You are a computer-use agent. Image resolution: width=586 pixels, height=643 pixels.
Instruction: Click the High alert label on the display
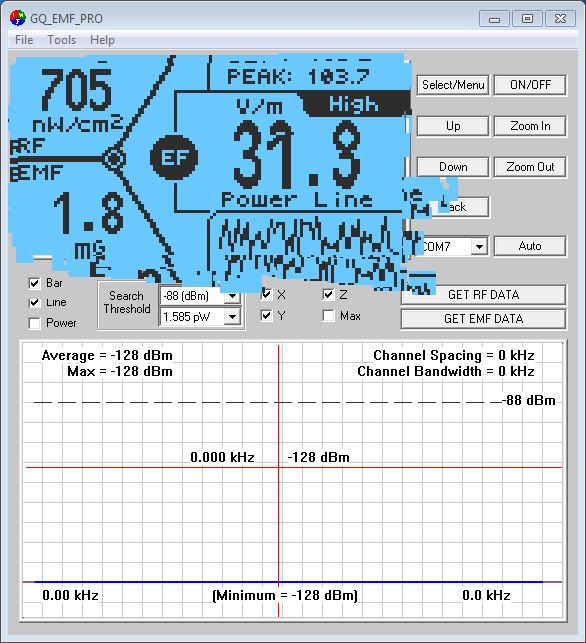tap(353, 105)
